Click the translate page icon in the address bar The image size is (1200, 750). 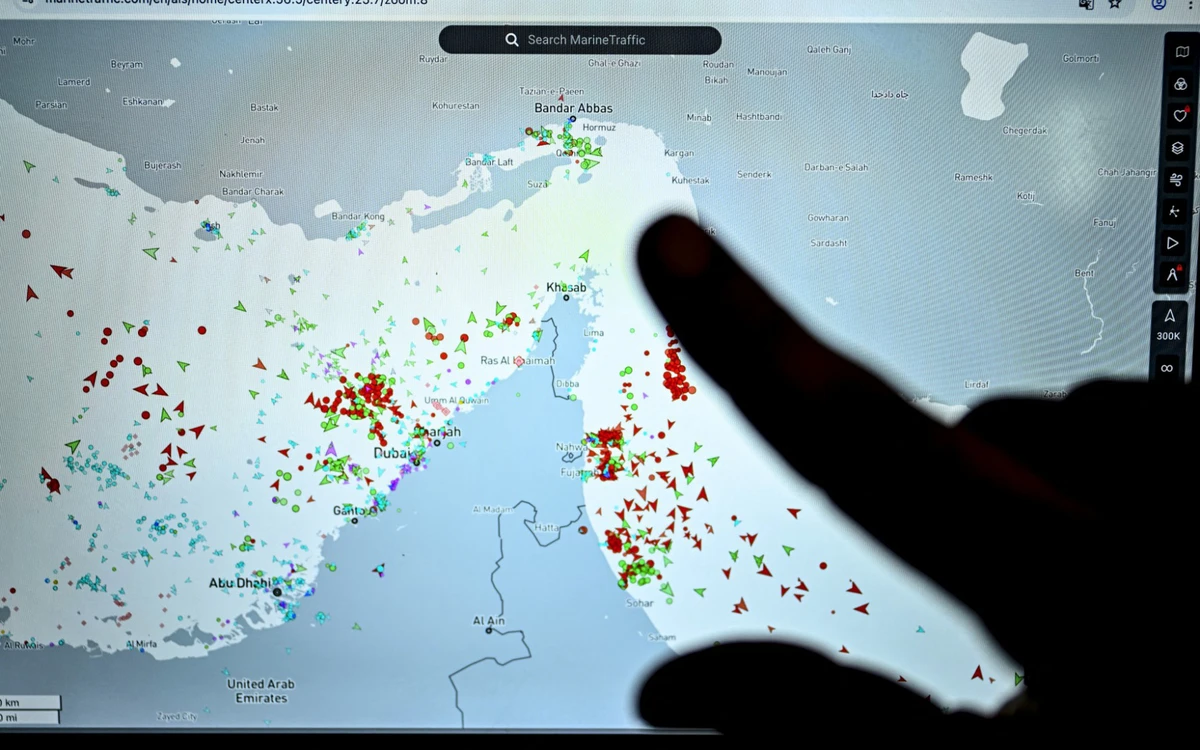pos(1086,4)
